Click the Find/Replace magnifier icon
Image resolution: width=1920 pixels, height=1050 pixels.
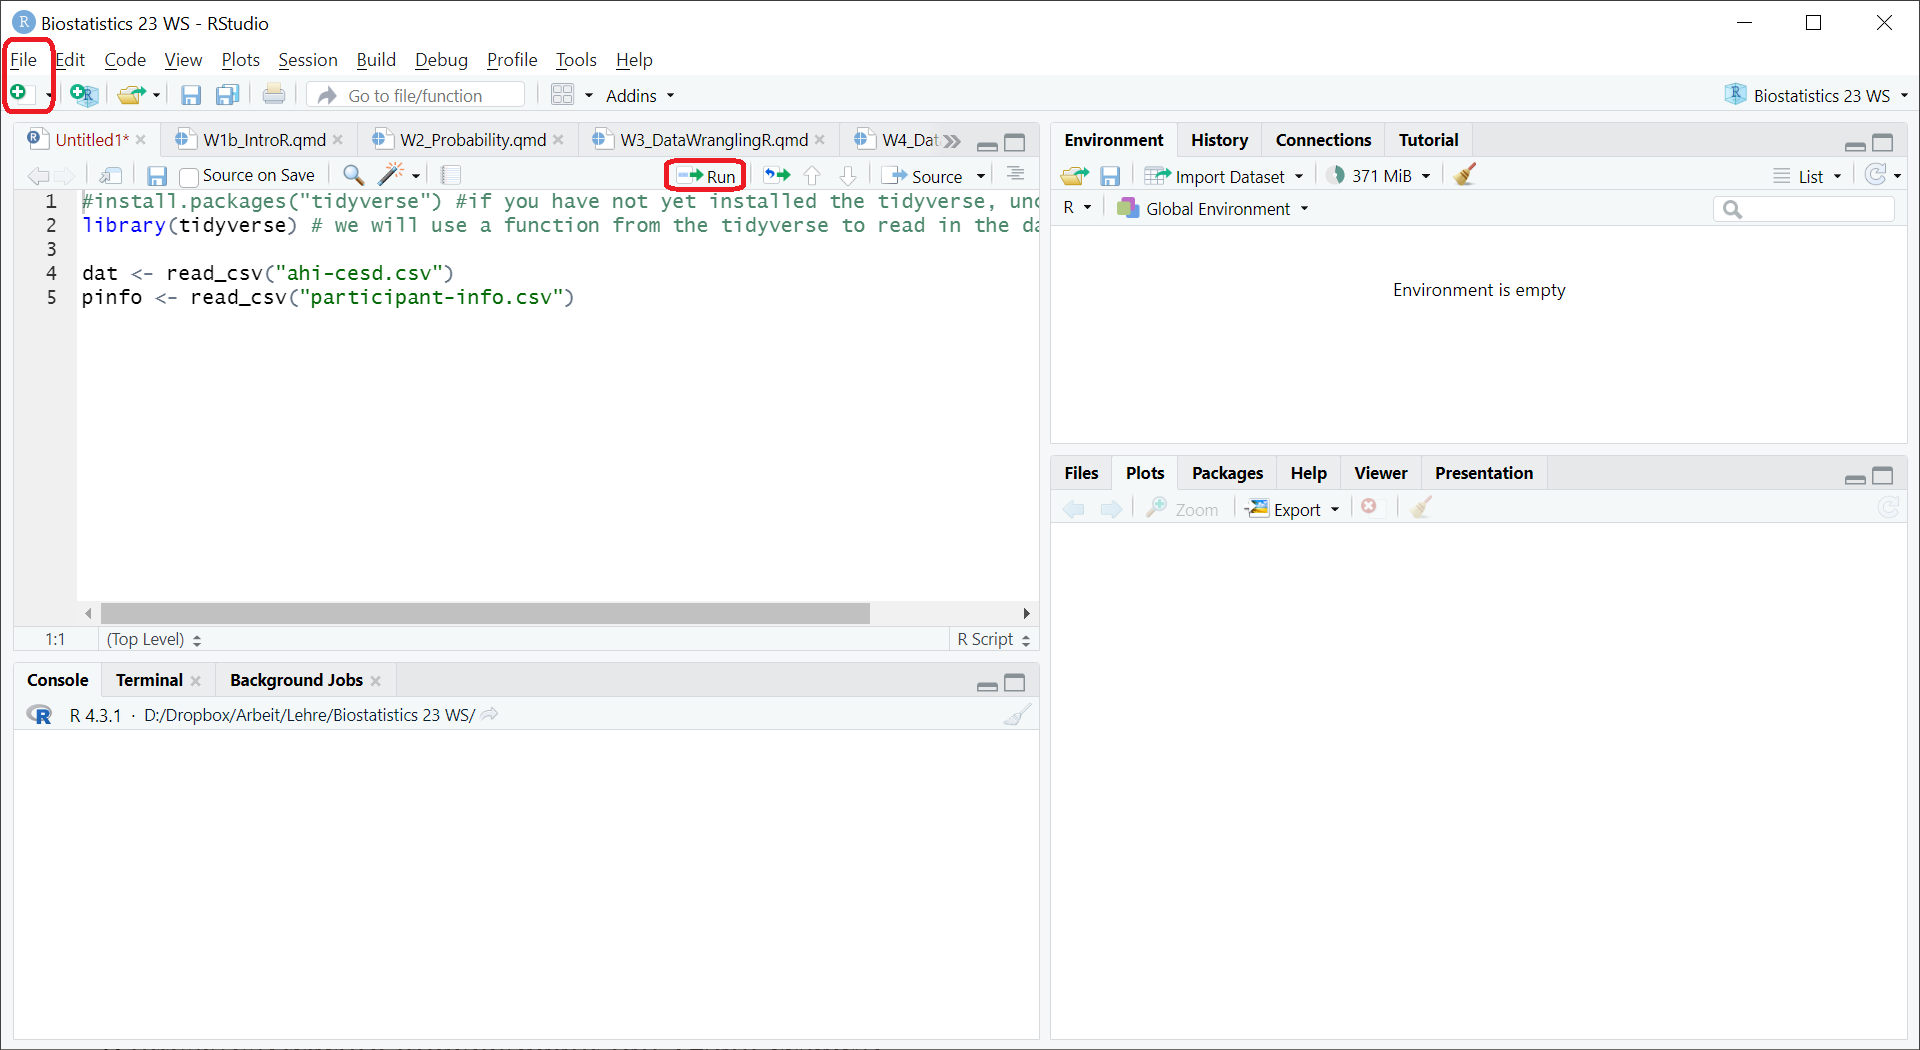(353, 176)
